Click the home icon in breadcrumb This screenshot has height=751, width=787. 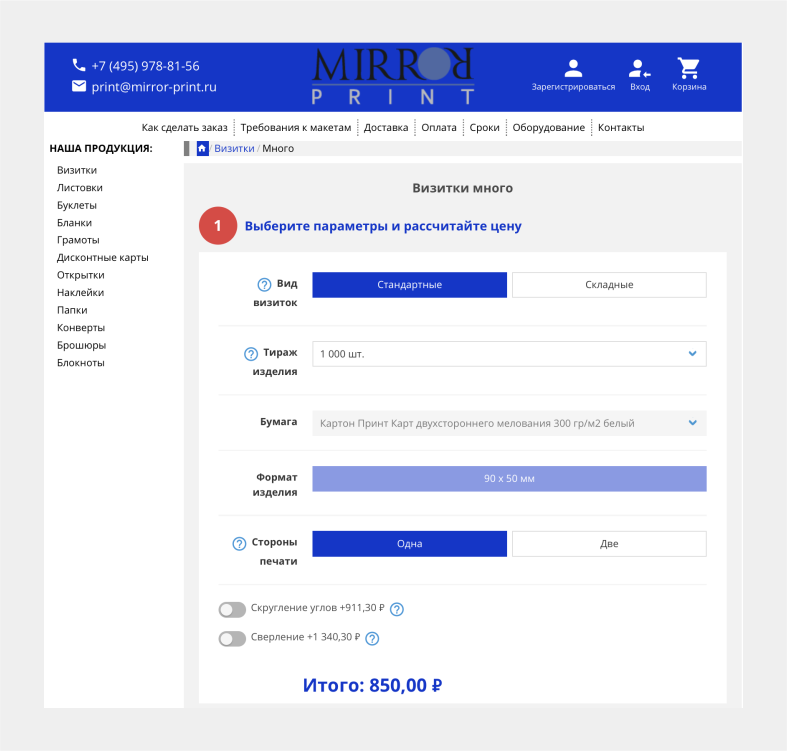click(x=202, y=148)
